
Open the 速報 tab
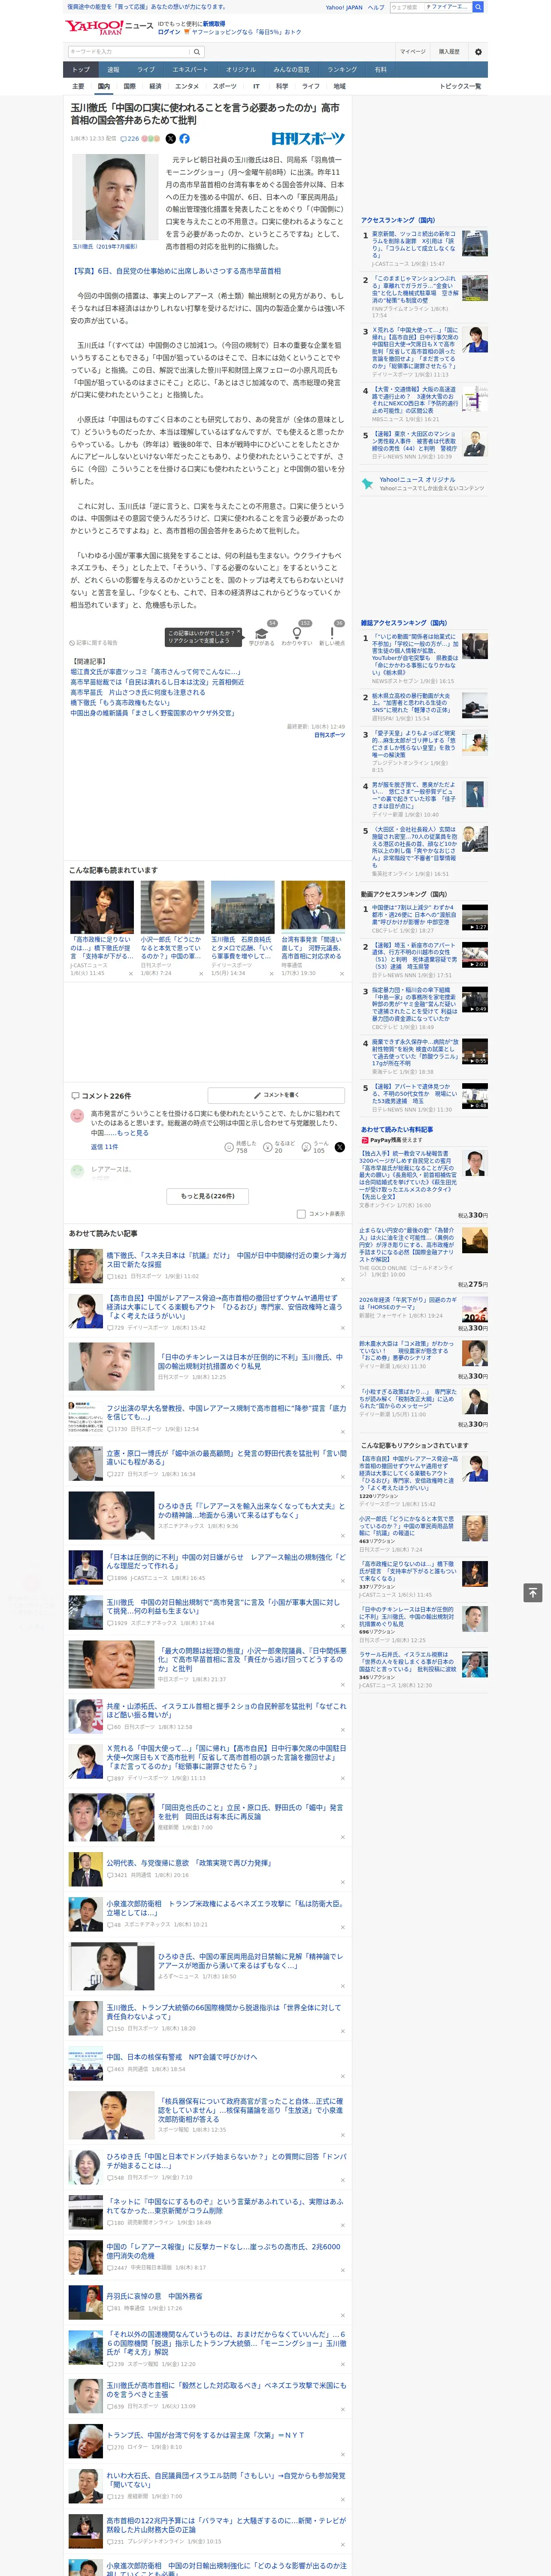click(113, 70)
